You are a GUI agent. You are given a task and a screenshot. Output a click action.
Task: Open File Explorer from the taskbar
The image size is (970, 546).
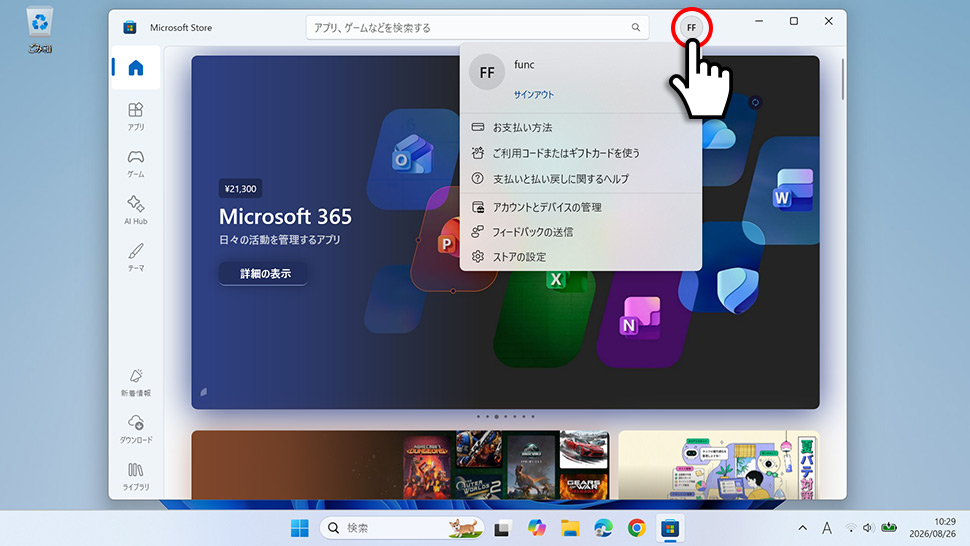[x=570, y=528]
